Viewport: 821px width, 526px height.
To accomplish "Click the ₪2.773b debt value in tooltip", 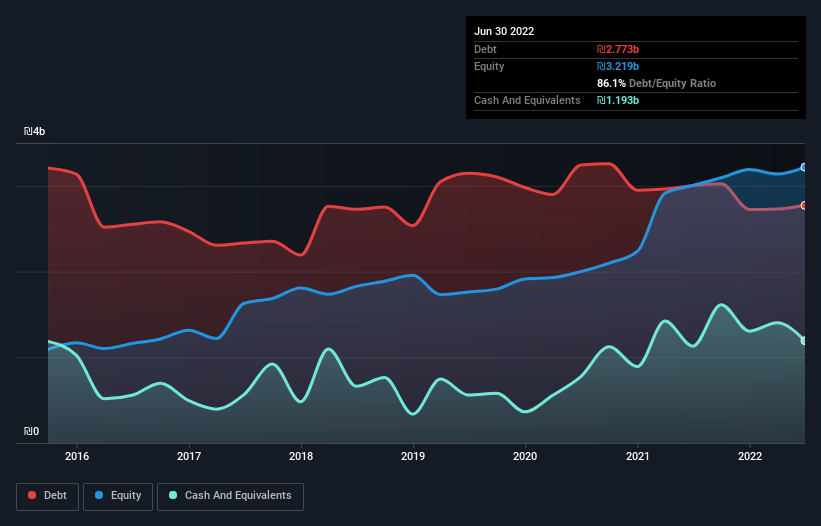I will pos(618,49).
